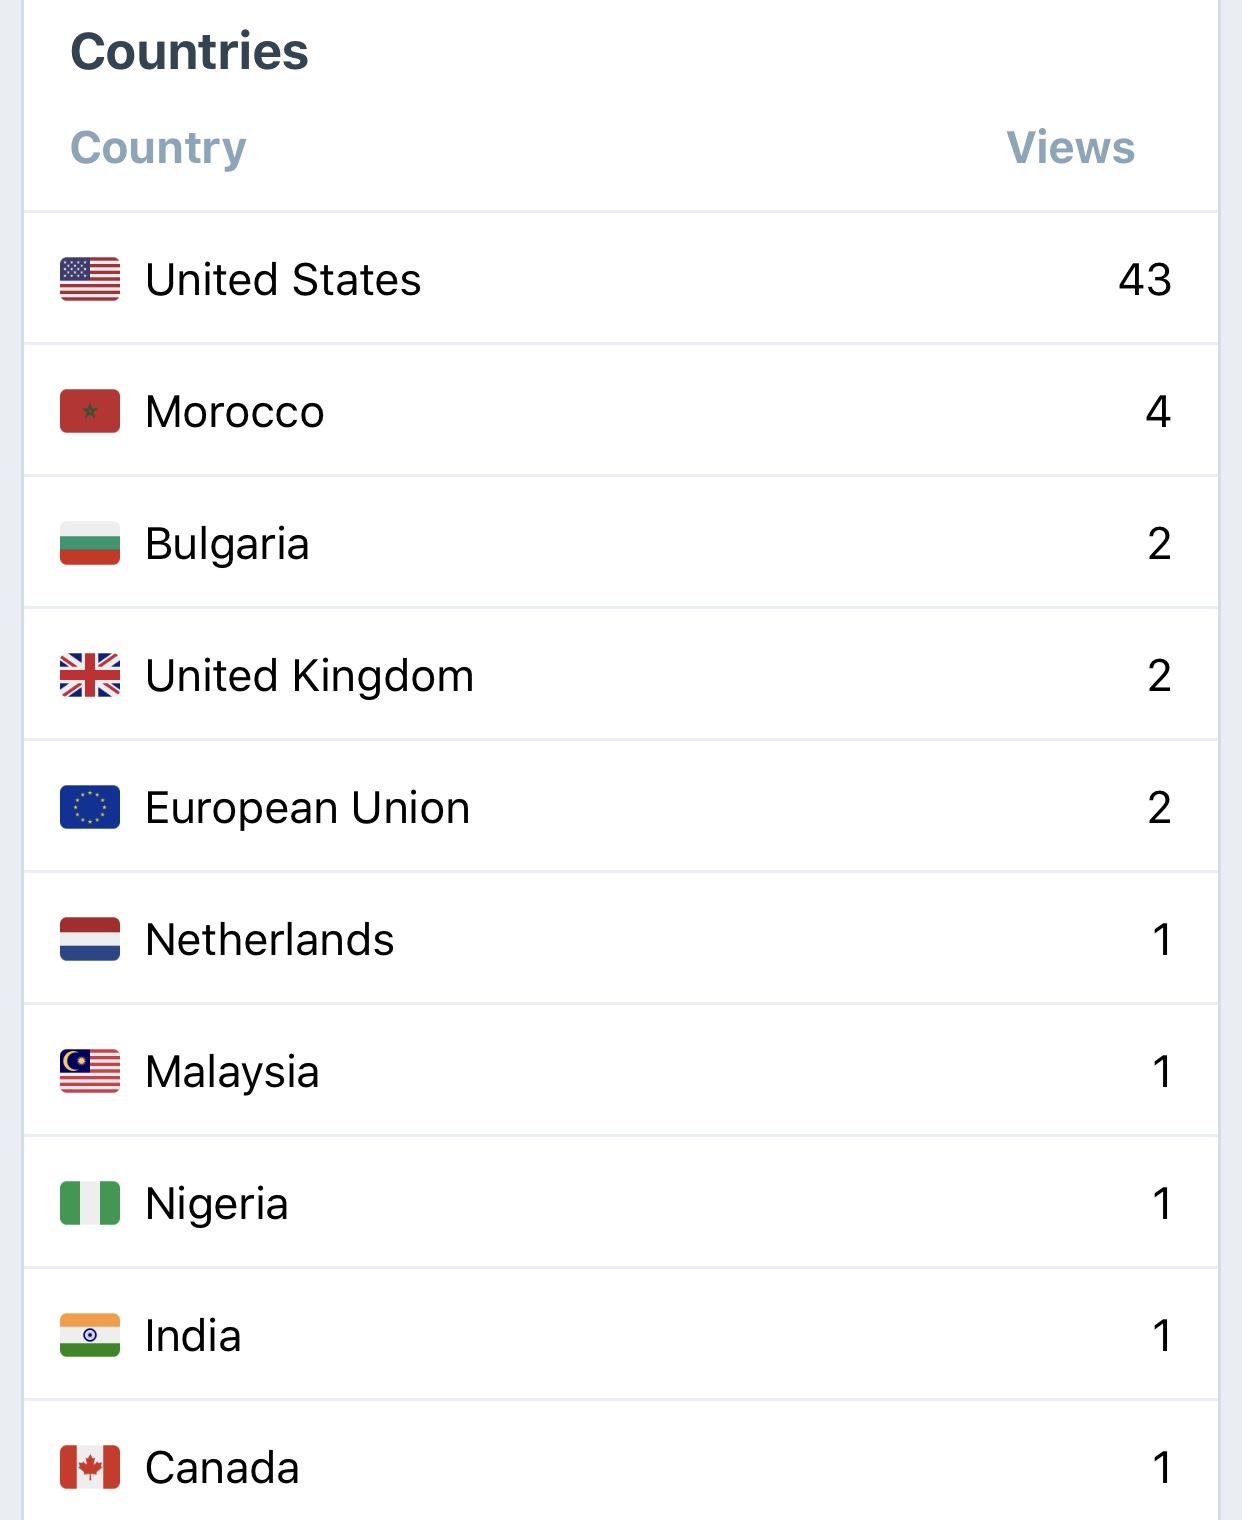Click the European Union flag icon
This screenshot has width=1242, height=1520.
[90, 808]
